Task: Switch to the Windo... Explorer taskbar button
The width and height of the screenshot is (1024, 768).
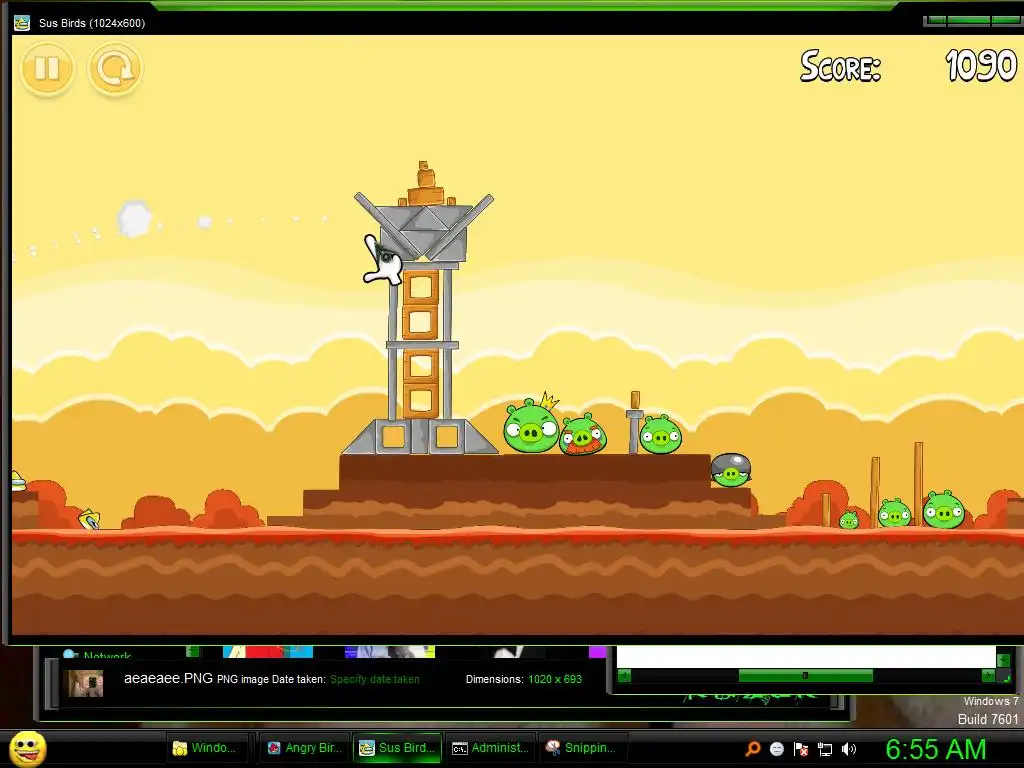Action: click(x=208, y=748)
